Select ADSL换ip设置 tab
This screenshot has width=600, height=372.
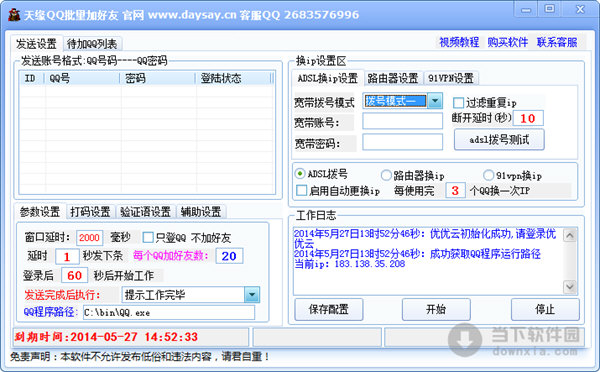[328, 78]
